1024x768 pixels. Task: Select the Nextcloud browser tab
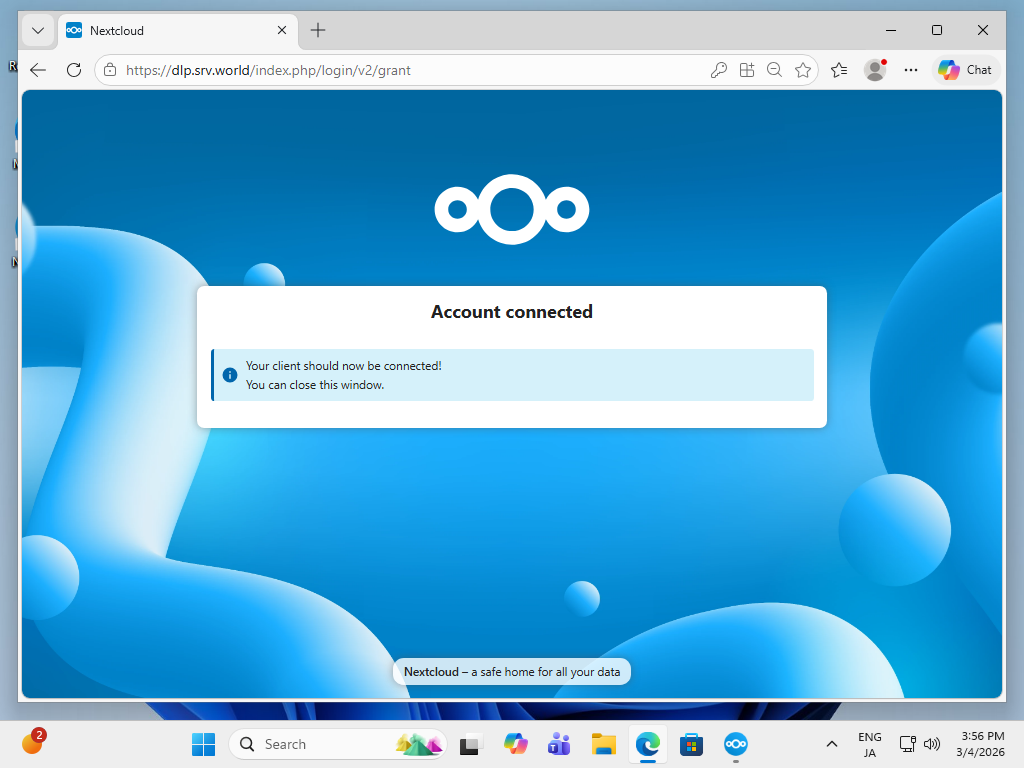[x=178, y=31]
